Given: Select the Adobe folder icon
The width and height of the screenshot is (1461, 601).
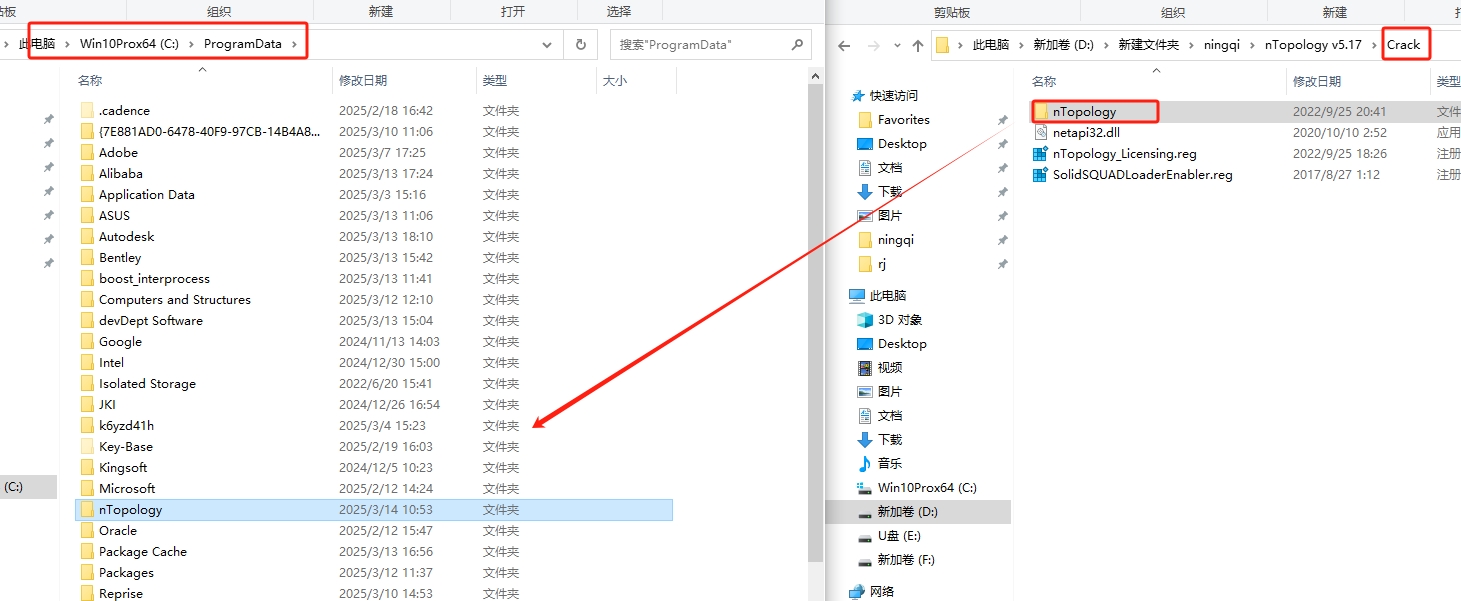Looking at the screenshot, I should click(x=87, y=152).
